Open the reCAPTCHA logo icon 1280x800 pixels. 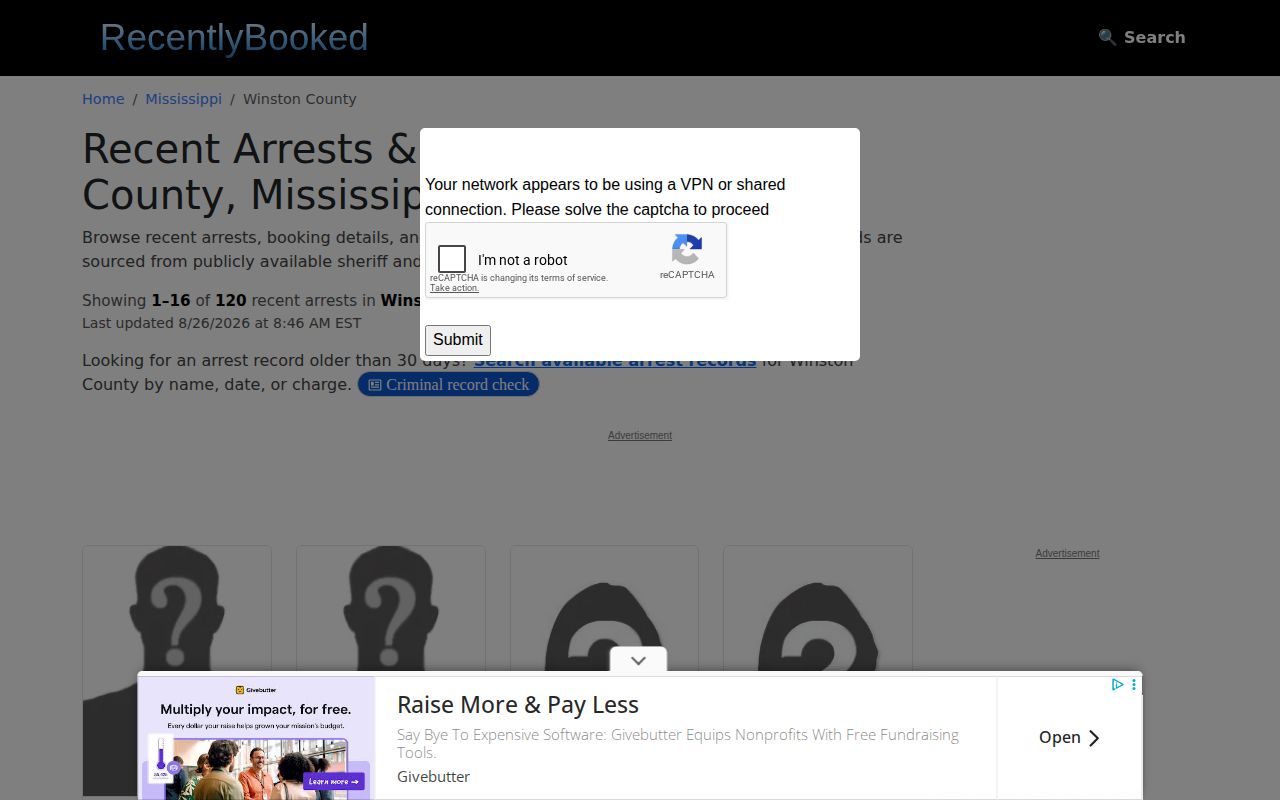tap(687, 249)
